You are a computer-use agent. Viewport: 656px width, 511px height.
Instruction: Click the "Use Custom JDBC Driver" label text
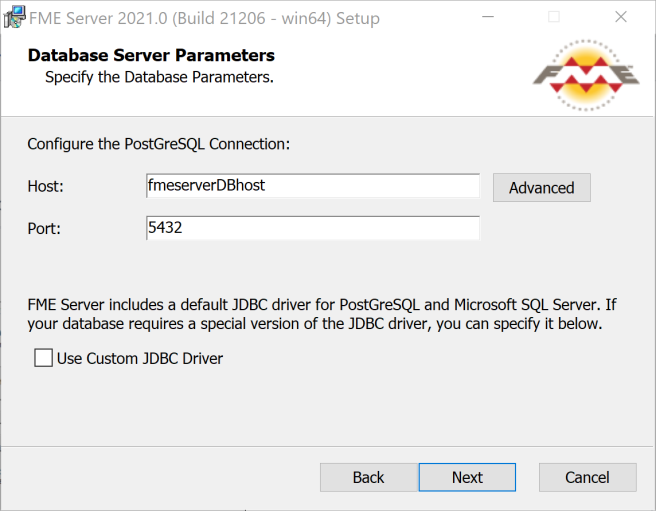[x=140, y=358]
